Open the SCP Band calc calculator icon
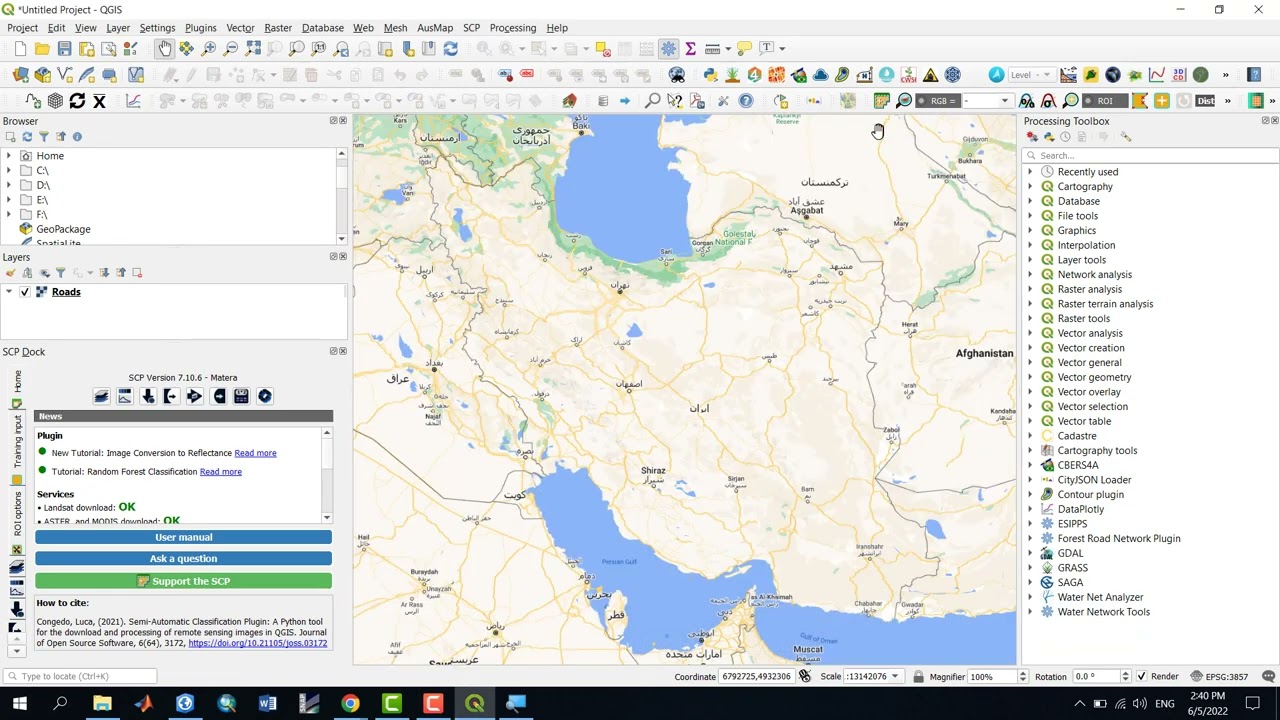 tap(241, 397)
